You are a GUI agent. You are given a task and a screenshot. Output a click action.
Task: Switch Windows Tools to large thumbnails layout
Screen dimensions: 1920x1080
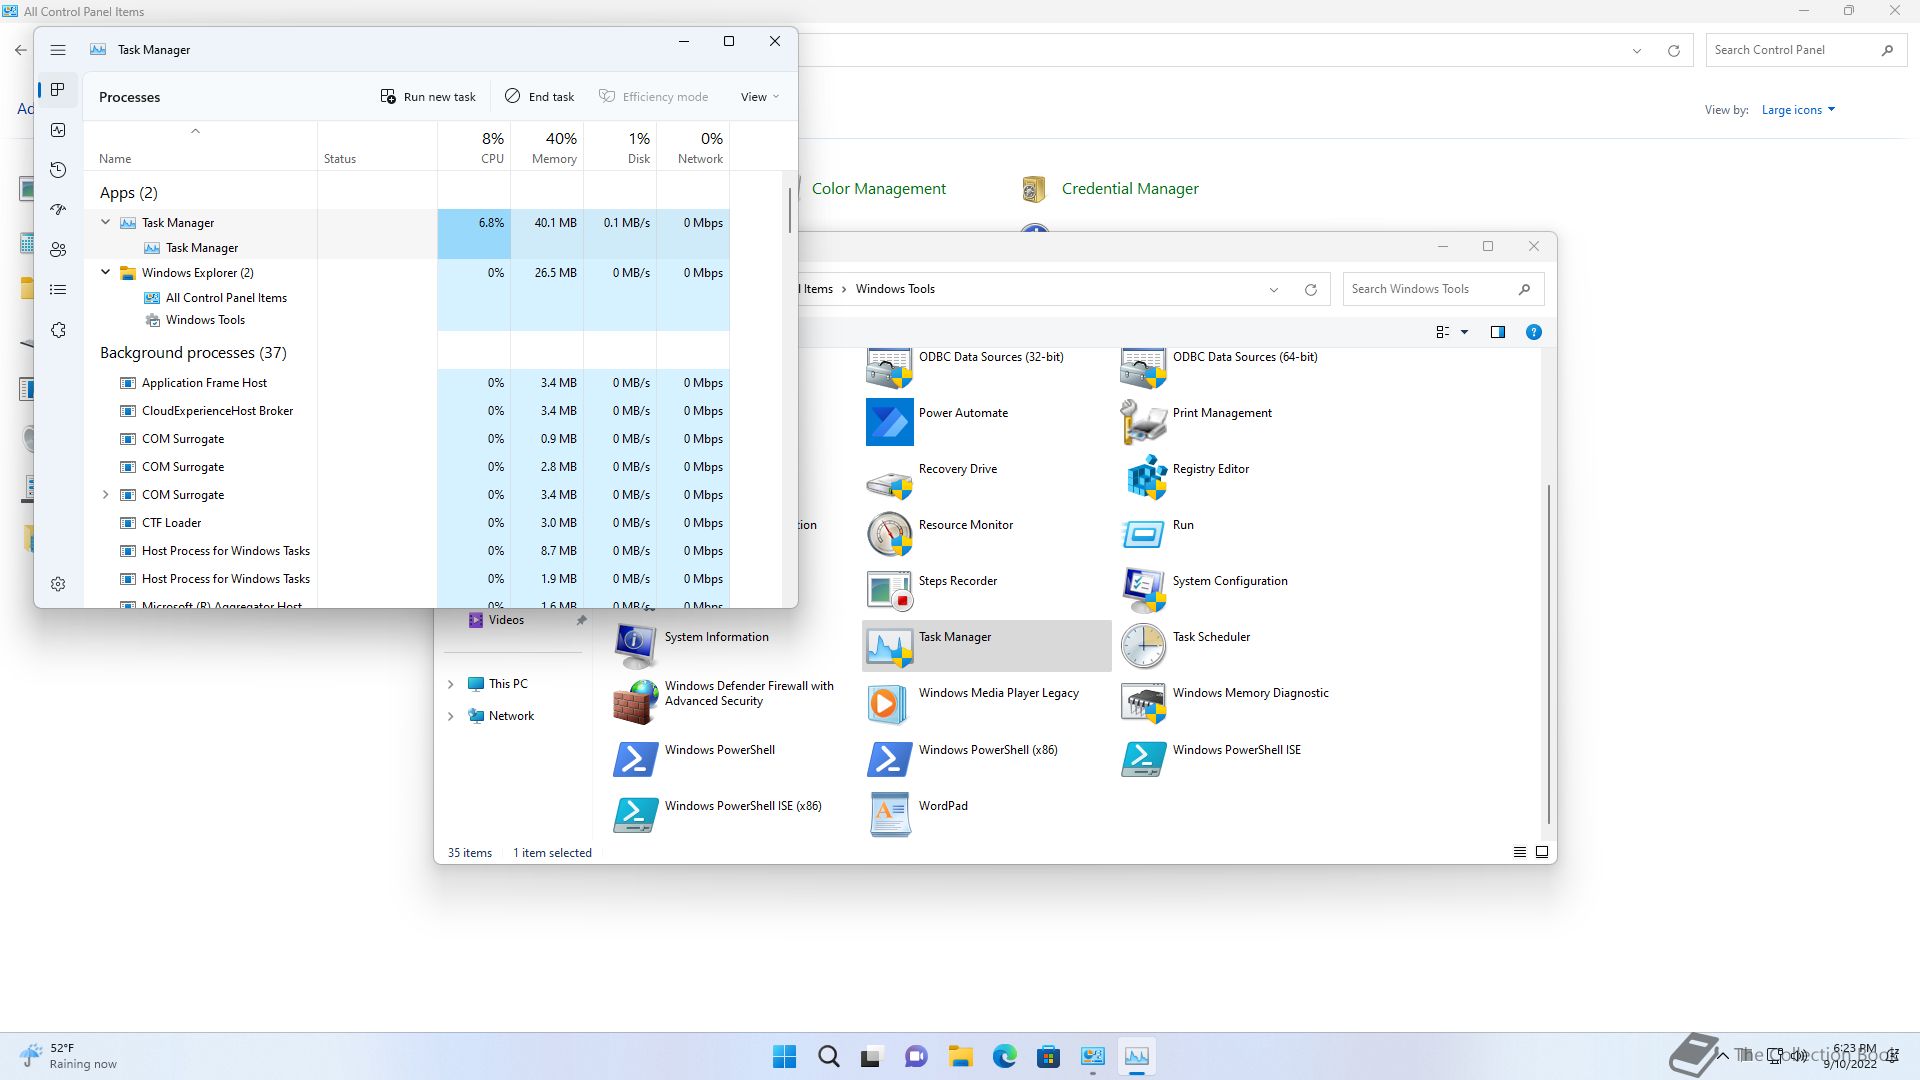point(1542,852)
